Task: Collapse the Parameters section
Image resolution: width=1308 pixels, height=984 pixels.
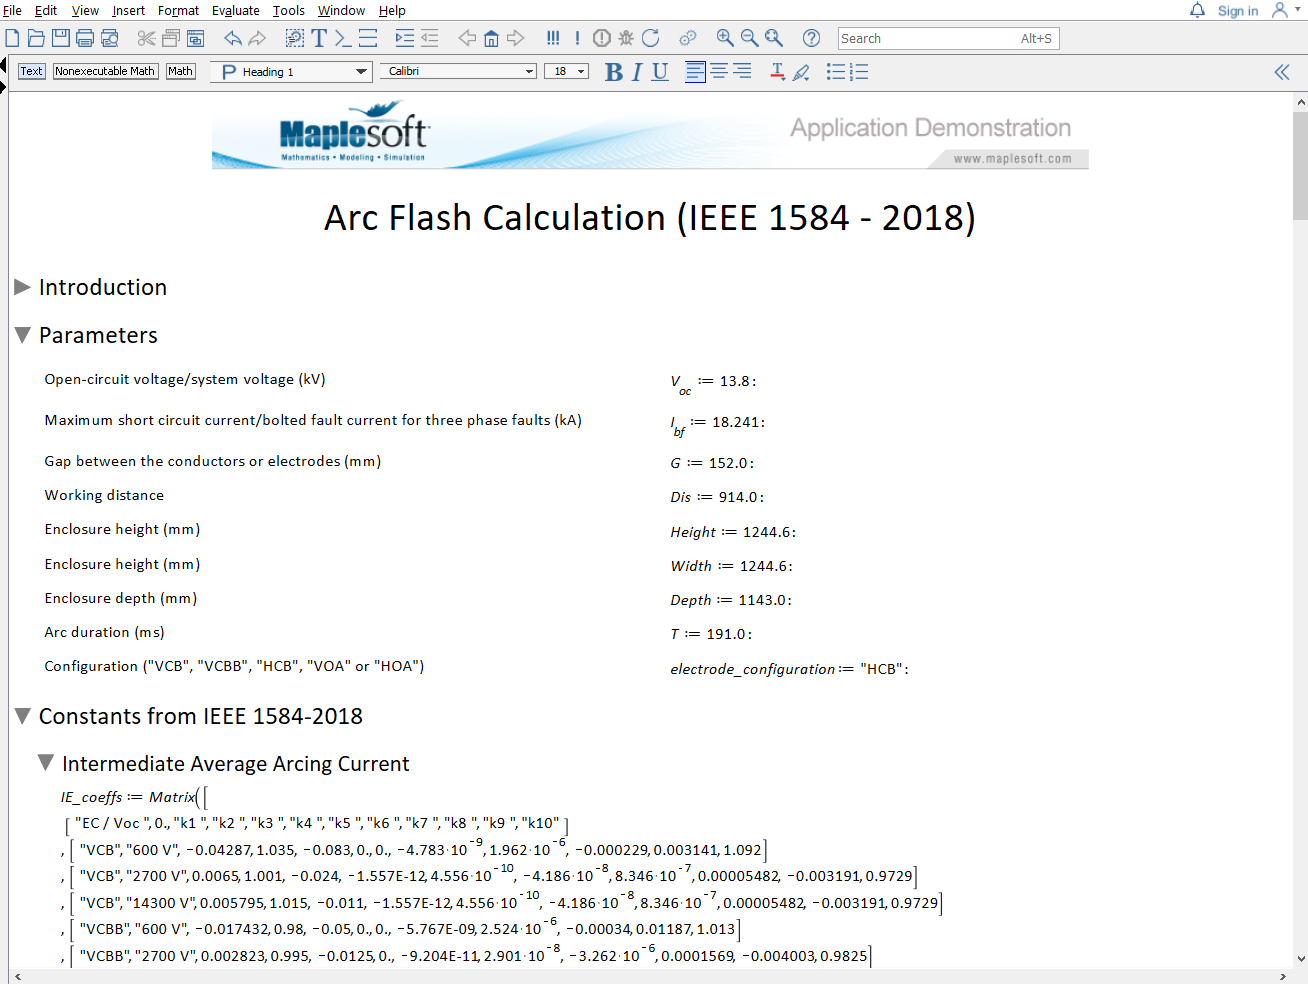Action: (23, 335)
